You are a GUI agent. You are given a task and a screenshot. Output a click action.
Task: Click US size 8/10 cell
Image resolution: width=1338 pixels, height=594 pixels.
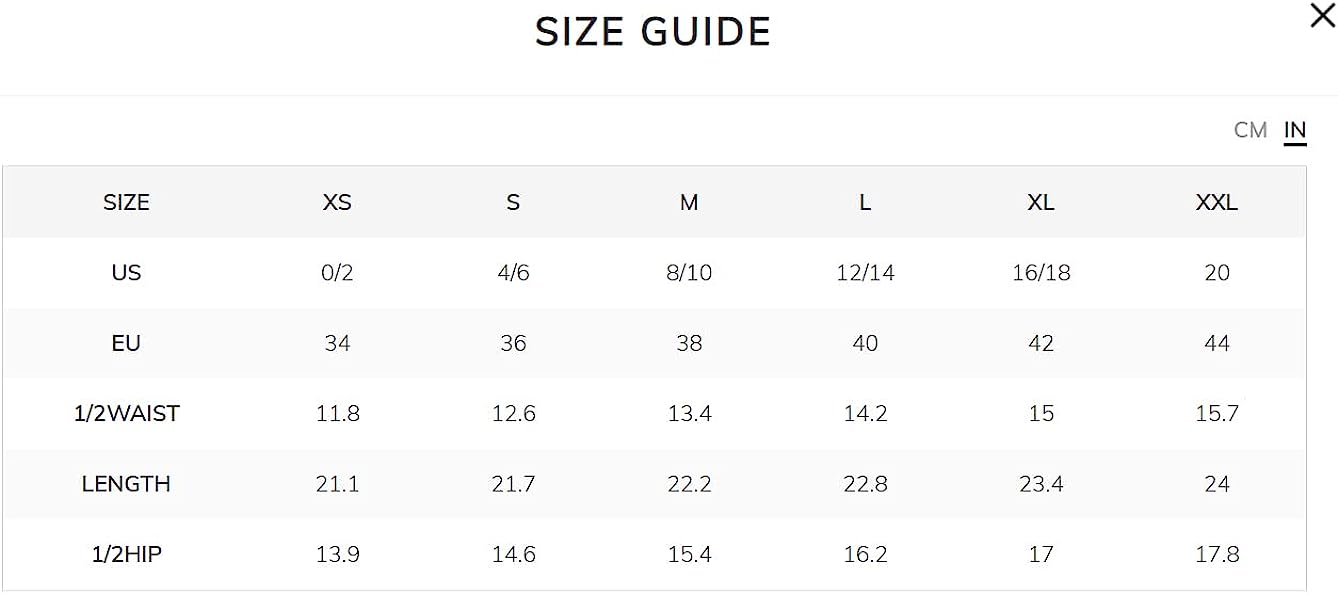tap(689, 272)
